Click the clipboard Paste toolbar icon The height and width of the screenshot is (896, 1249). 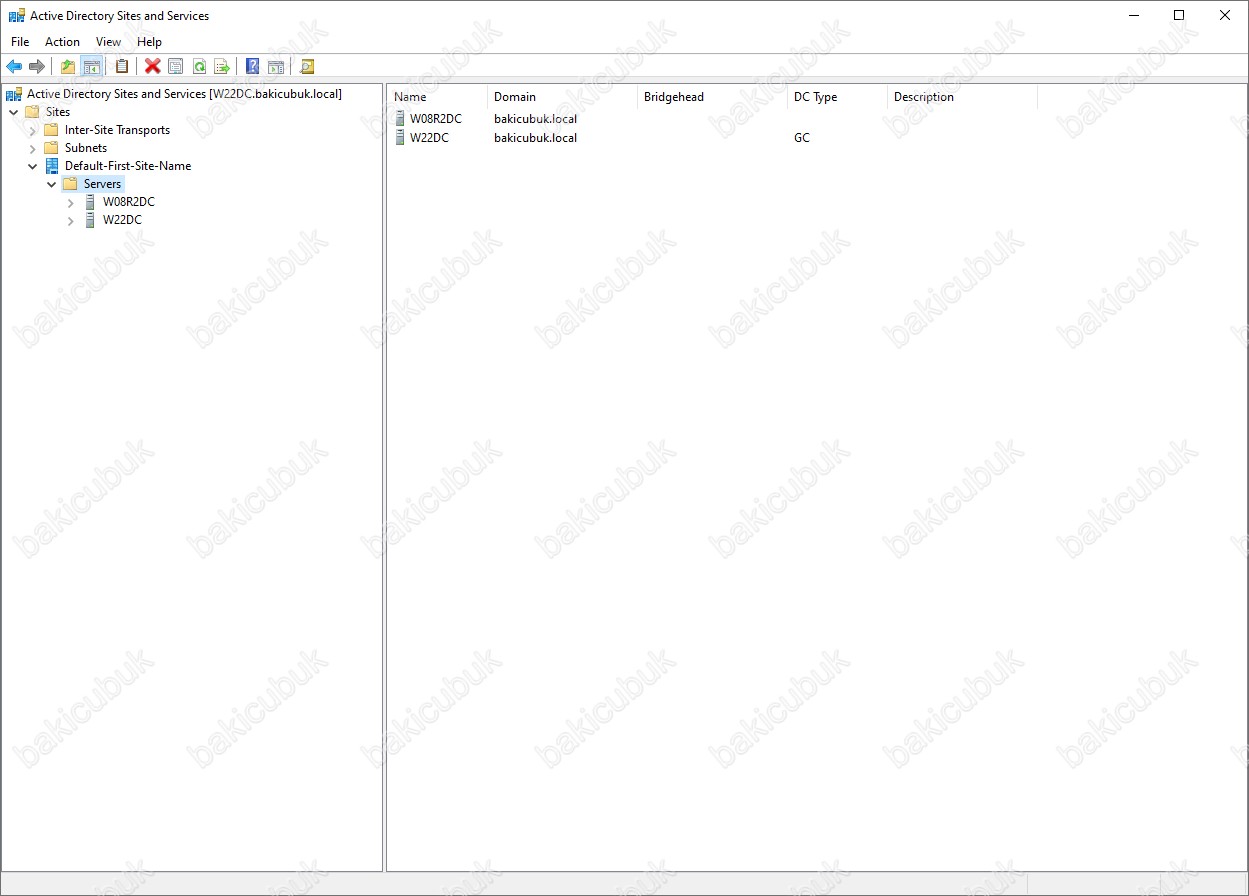coord(122,67)
